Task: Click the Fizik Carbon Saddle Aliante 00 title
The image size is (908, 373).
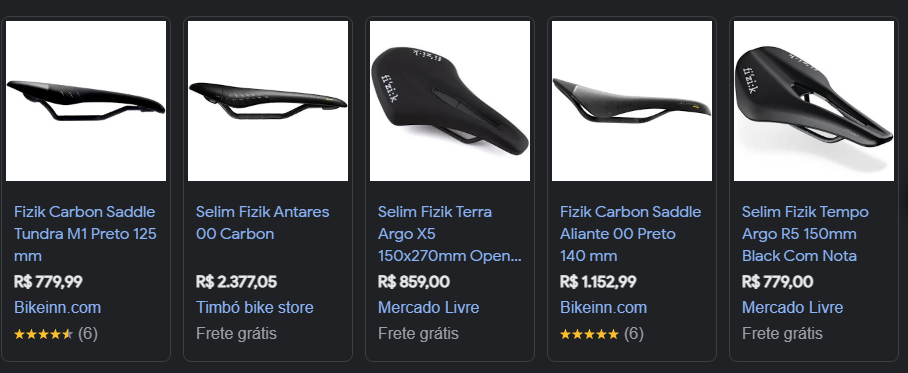Action: (631, 234)
